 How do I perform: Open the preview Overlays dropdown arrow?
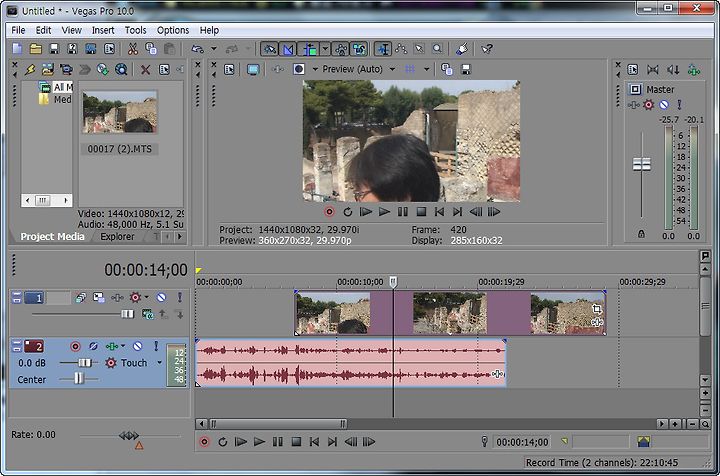(427, 69)
